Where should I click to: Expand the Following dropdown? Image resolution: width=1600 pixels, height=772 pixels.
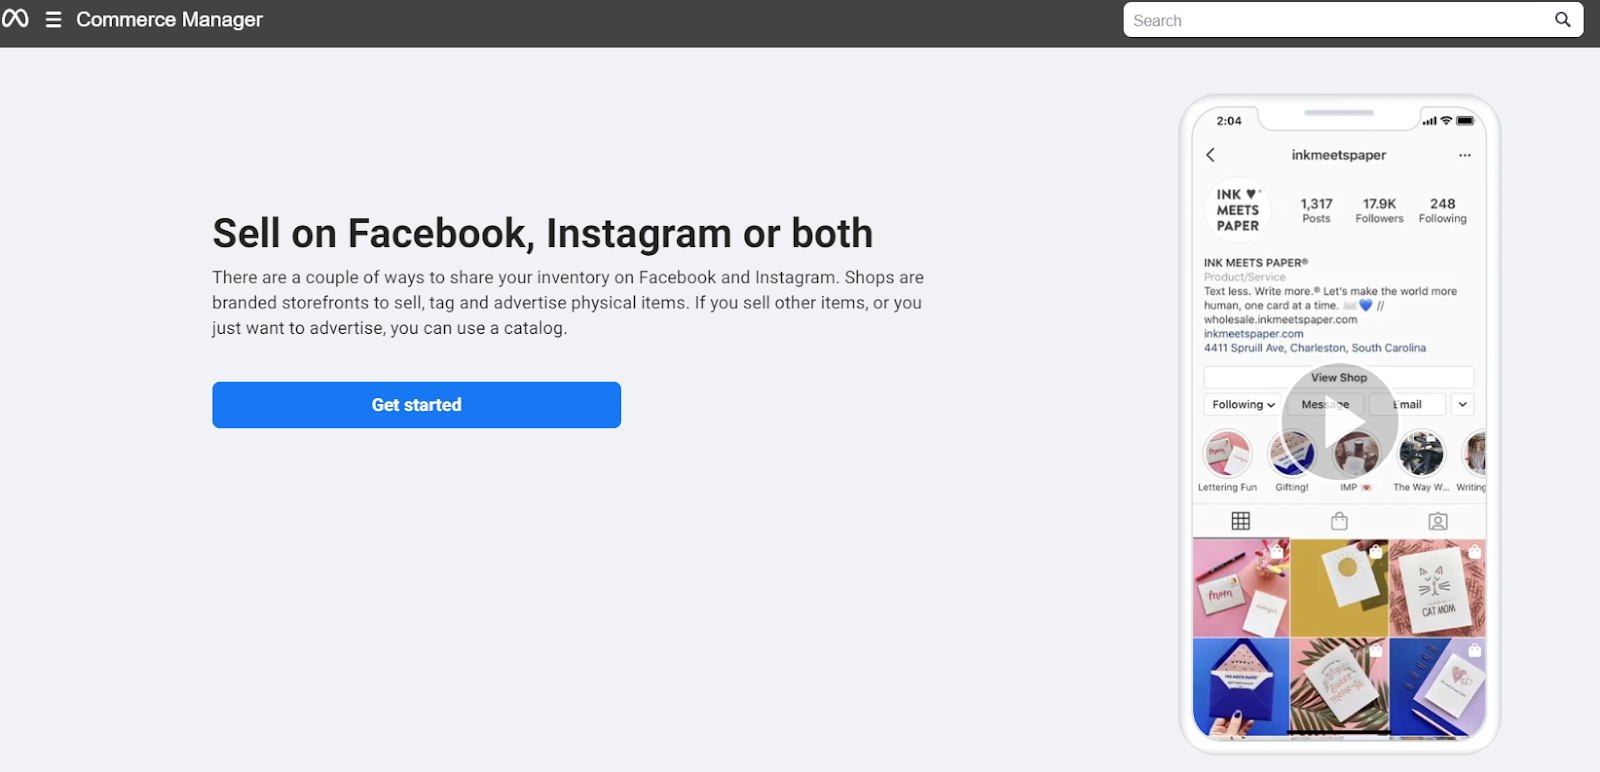[1242, 405]
